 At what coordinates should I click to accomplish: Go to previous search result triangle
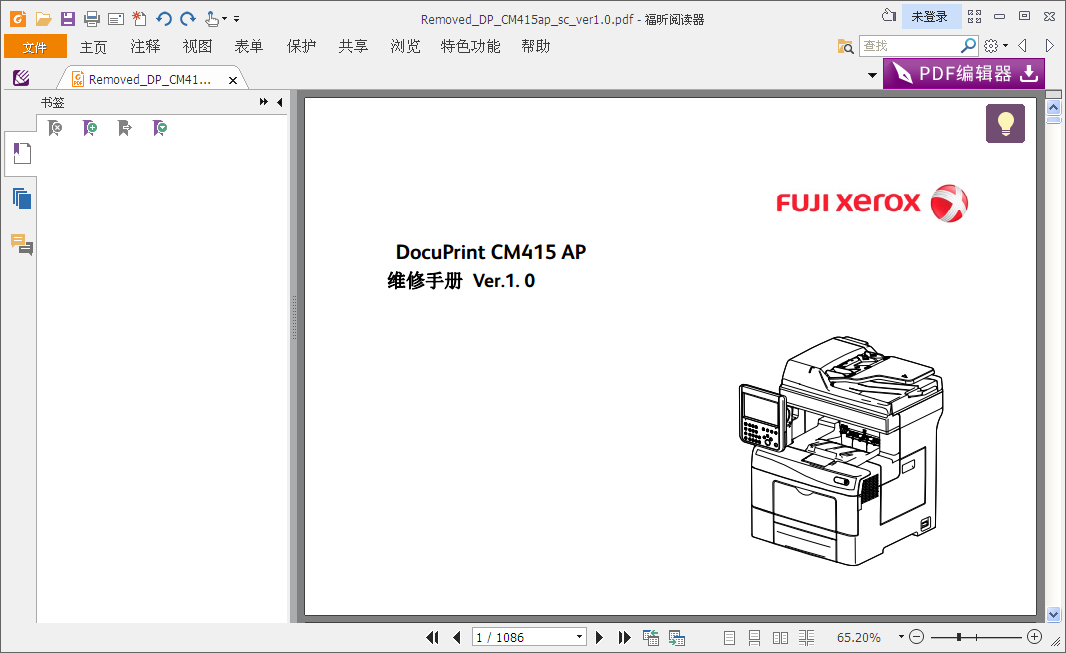pos(1022,46)
